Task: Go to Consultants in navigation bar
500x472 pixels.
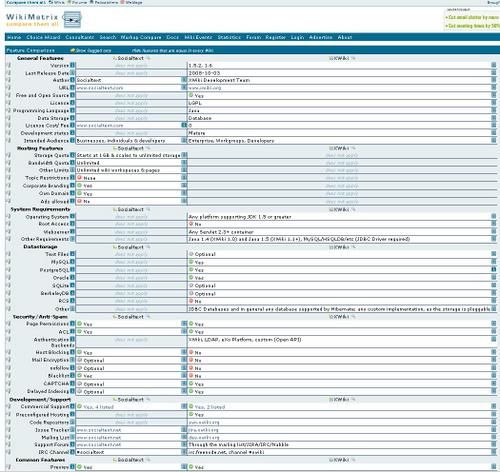Action: [80, 37]
